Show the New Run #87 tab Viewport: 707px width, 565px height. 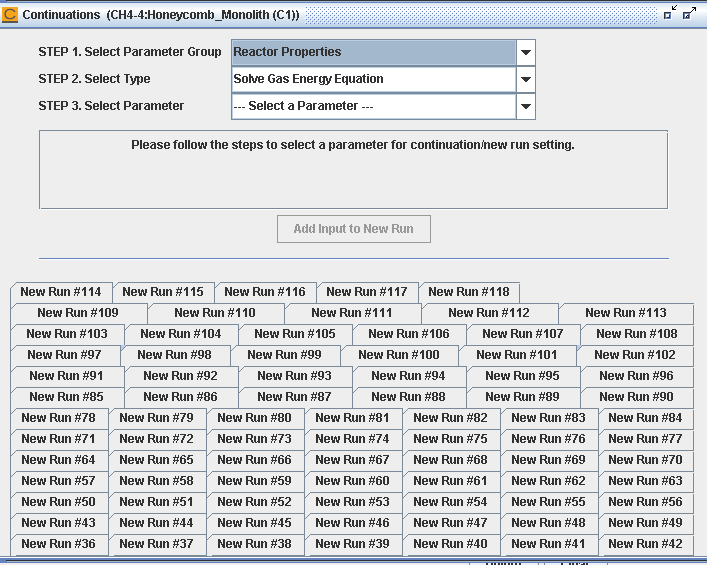click(x=294, y=397)
